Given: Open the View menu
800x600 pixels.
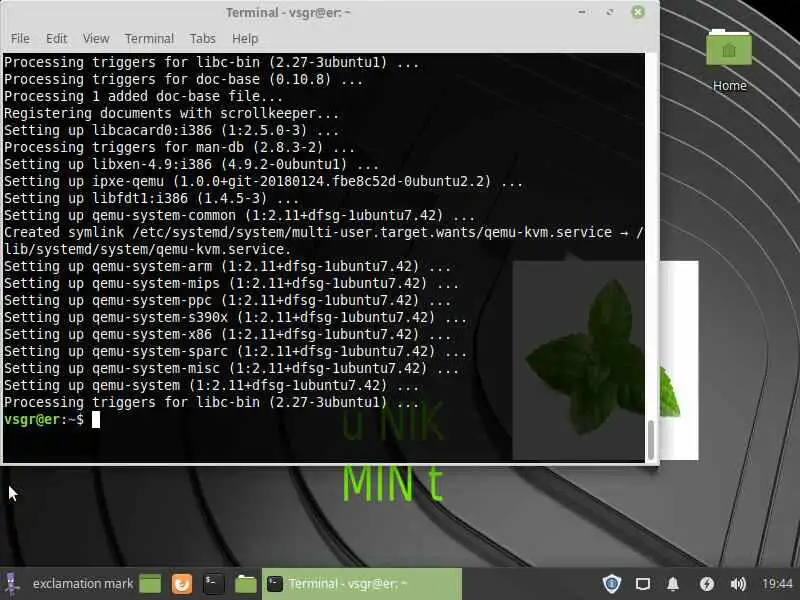Looking at the screenshot, I should point(96,39).
